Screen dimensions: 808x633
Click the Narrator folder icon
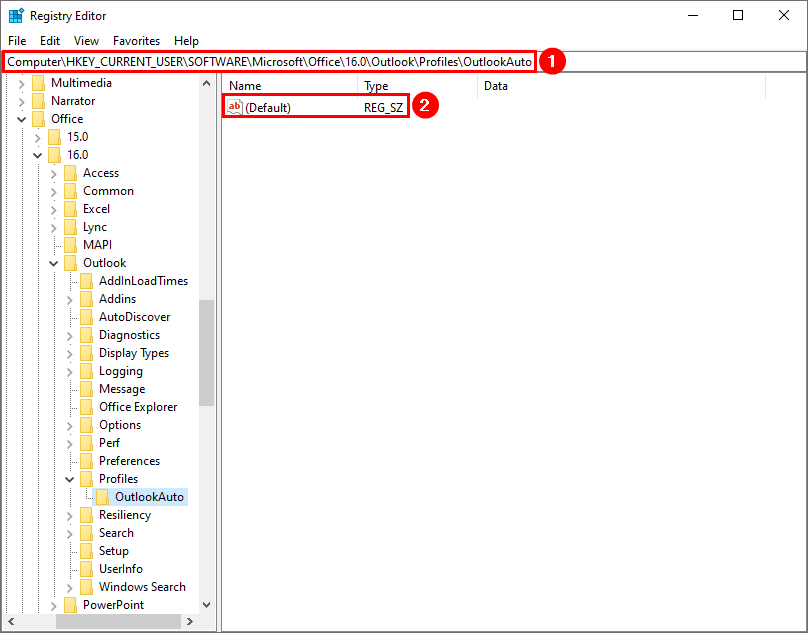coord(38,101)
